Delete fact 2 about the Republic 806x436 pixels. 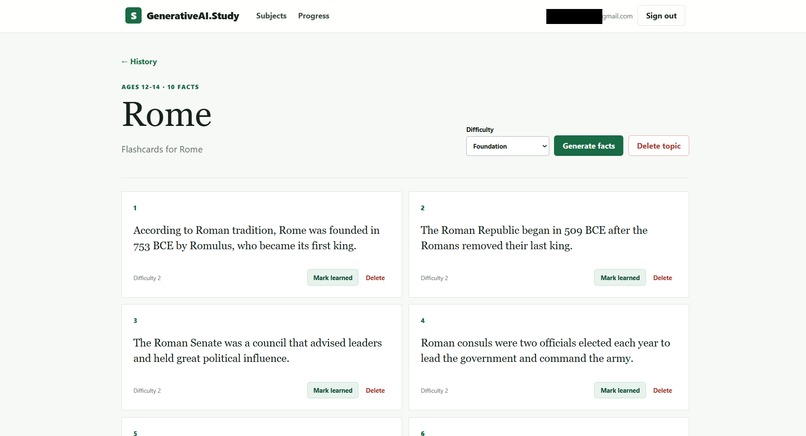point(663,278)
